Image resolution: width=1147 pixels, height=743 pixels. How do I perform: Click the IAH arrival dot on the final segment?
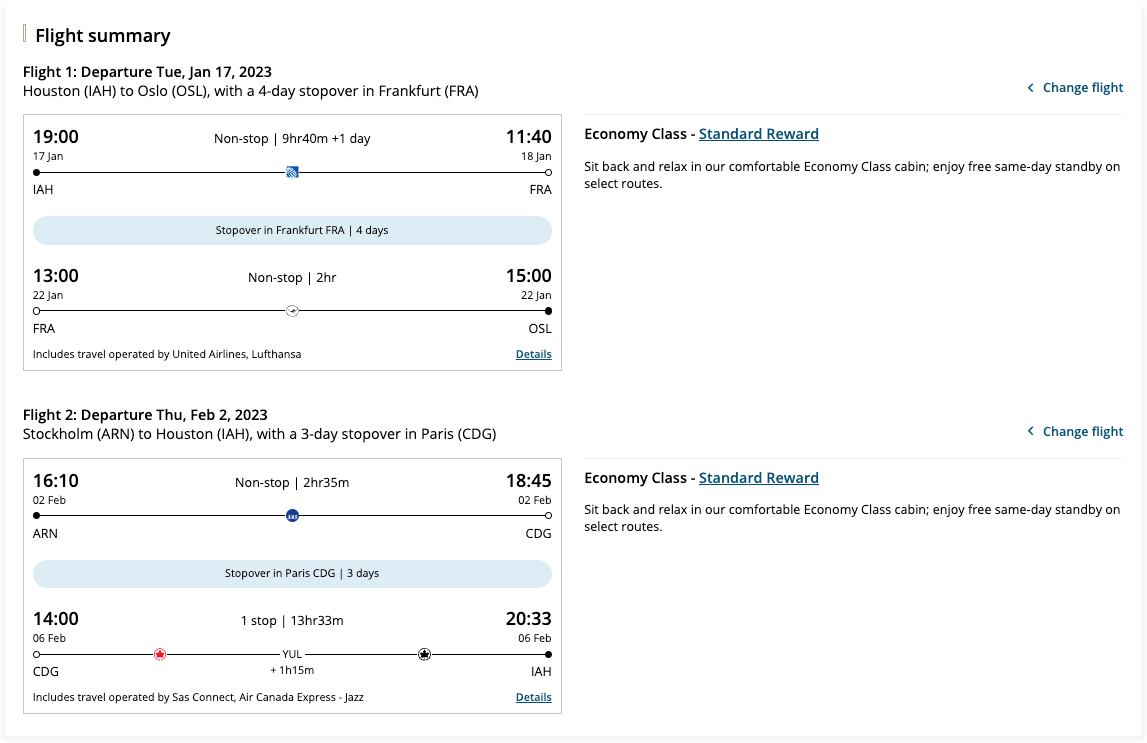(x=547, y=653)
